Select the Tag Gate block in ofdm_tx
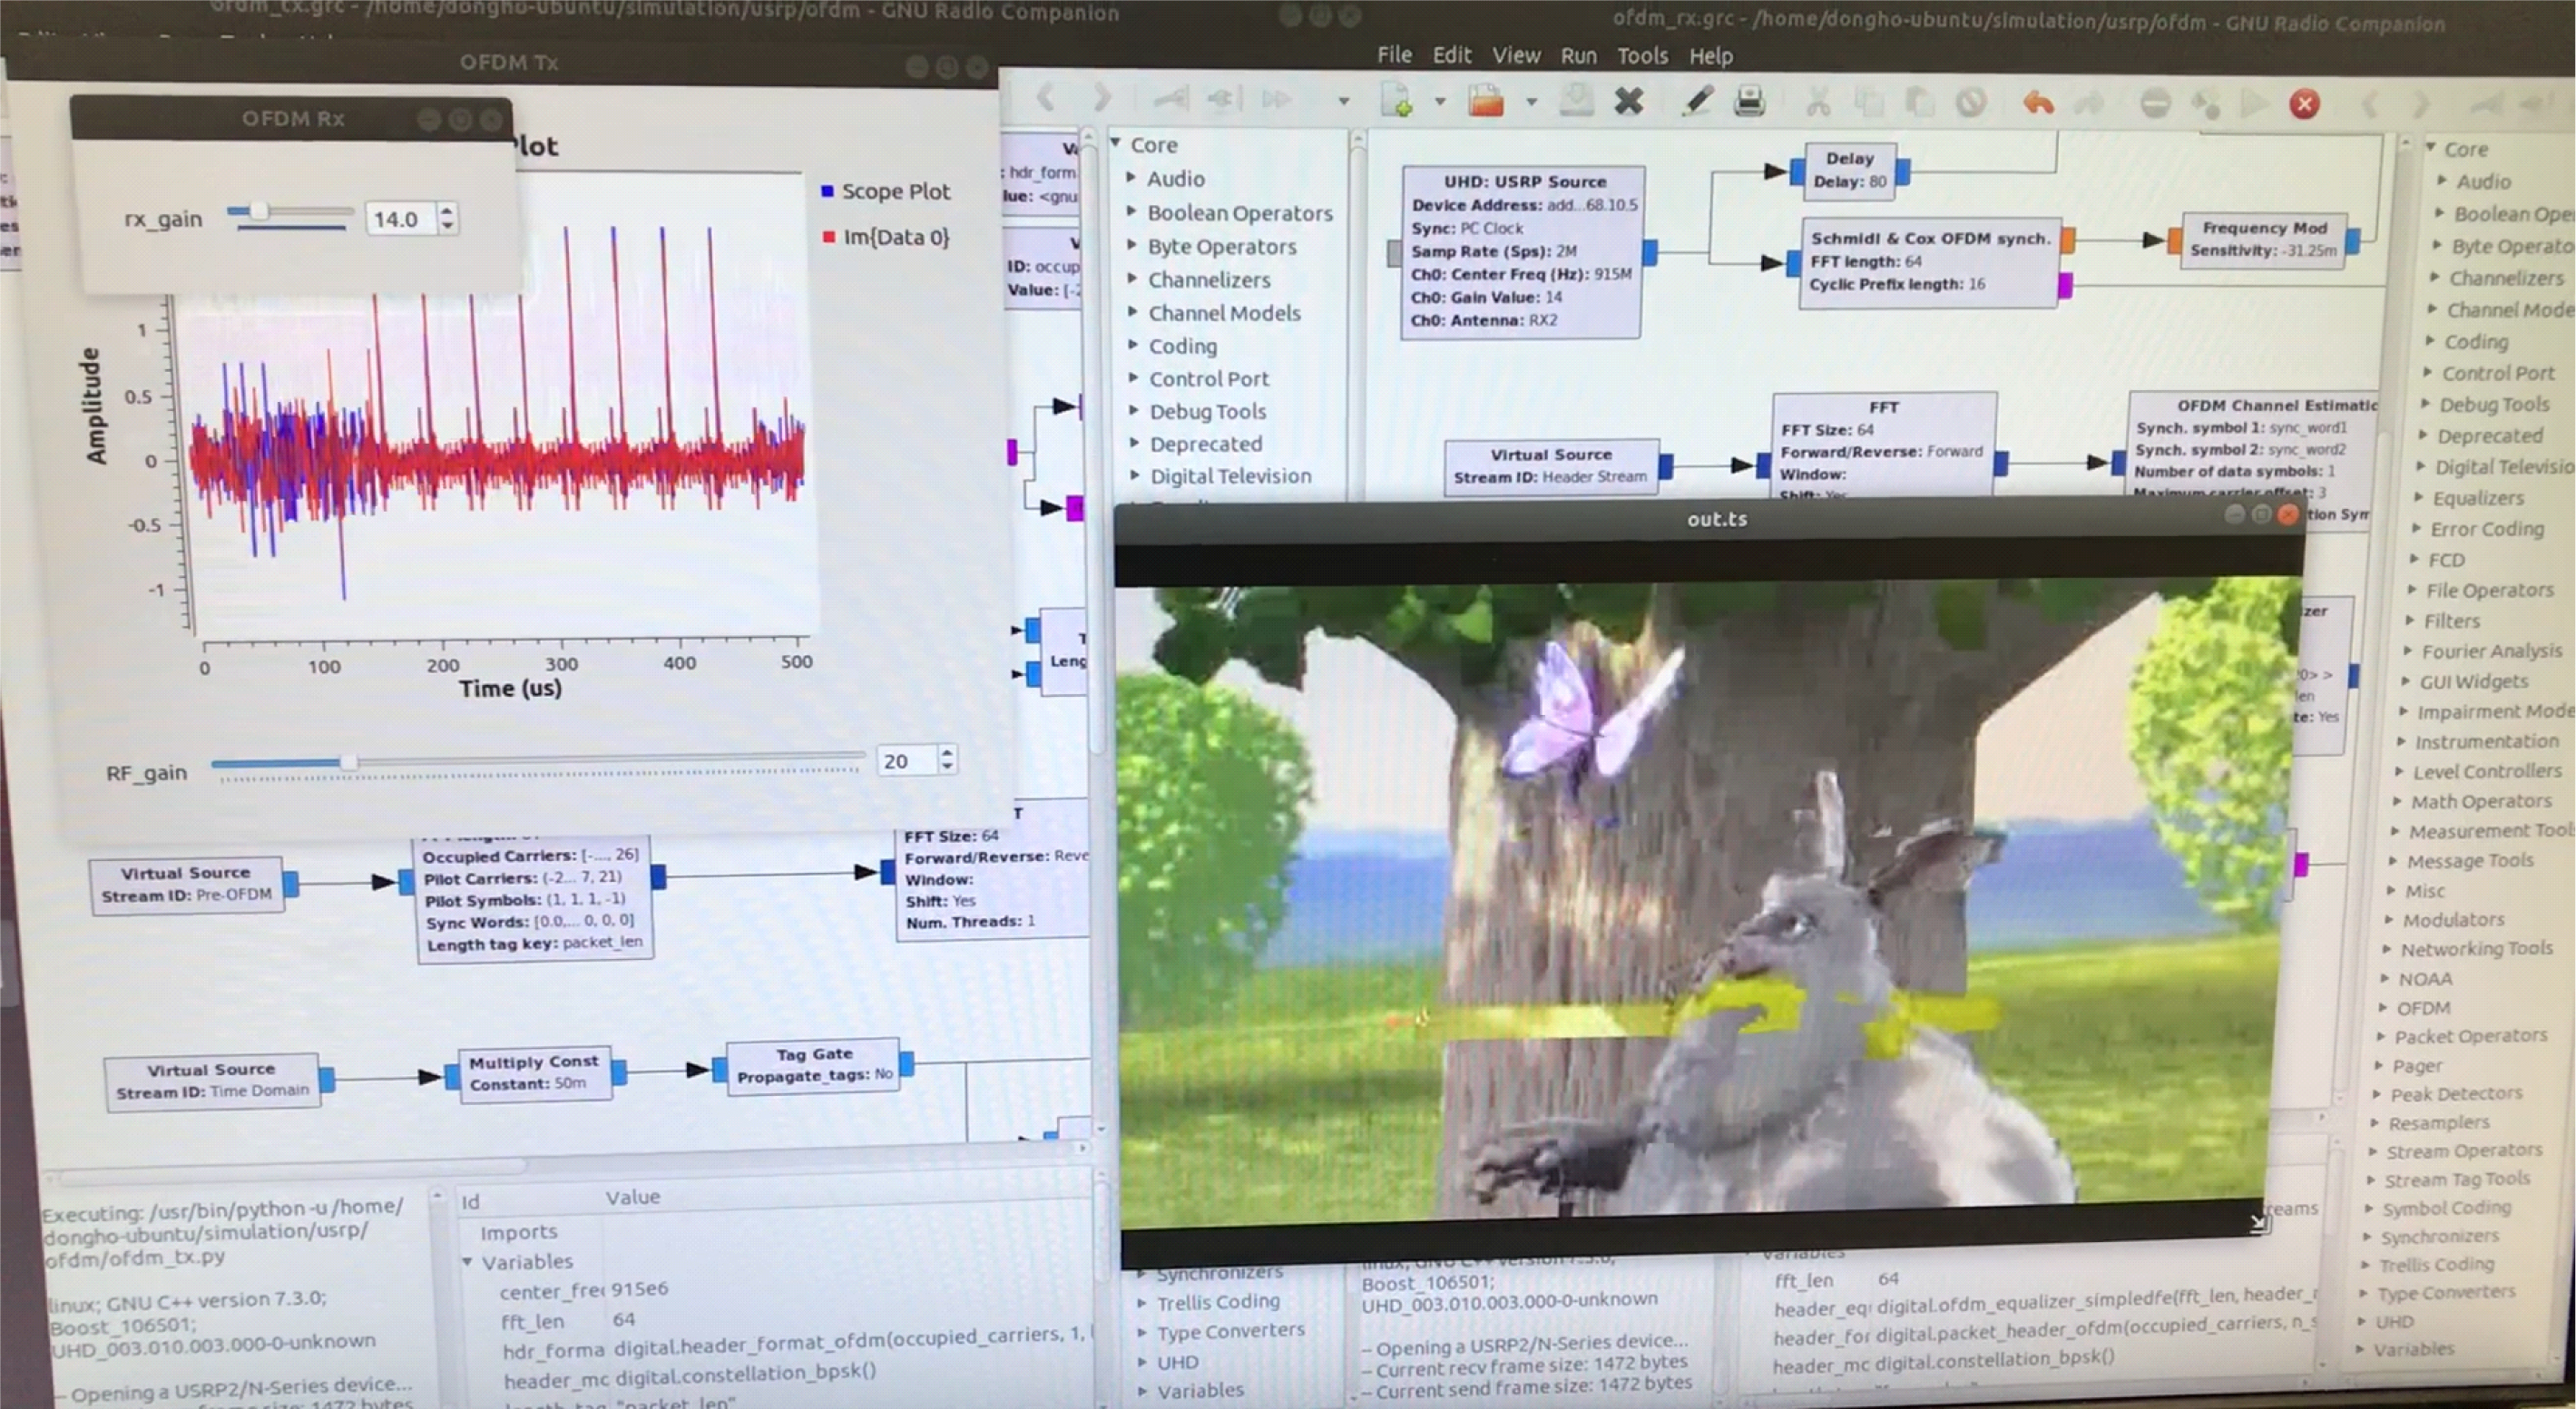This screenshot has height=1409, width=2576. pyautogui.click(x=814, y=1065)
